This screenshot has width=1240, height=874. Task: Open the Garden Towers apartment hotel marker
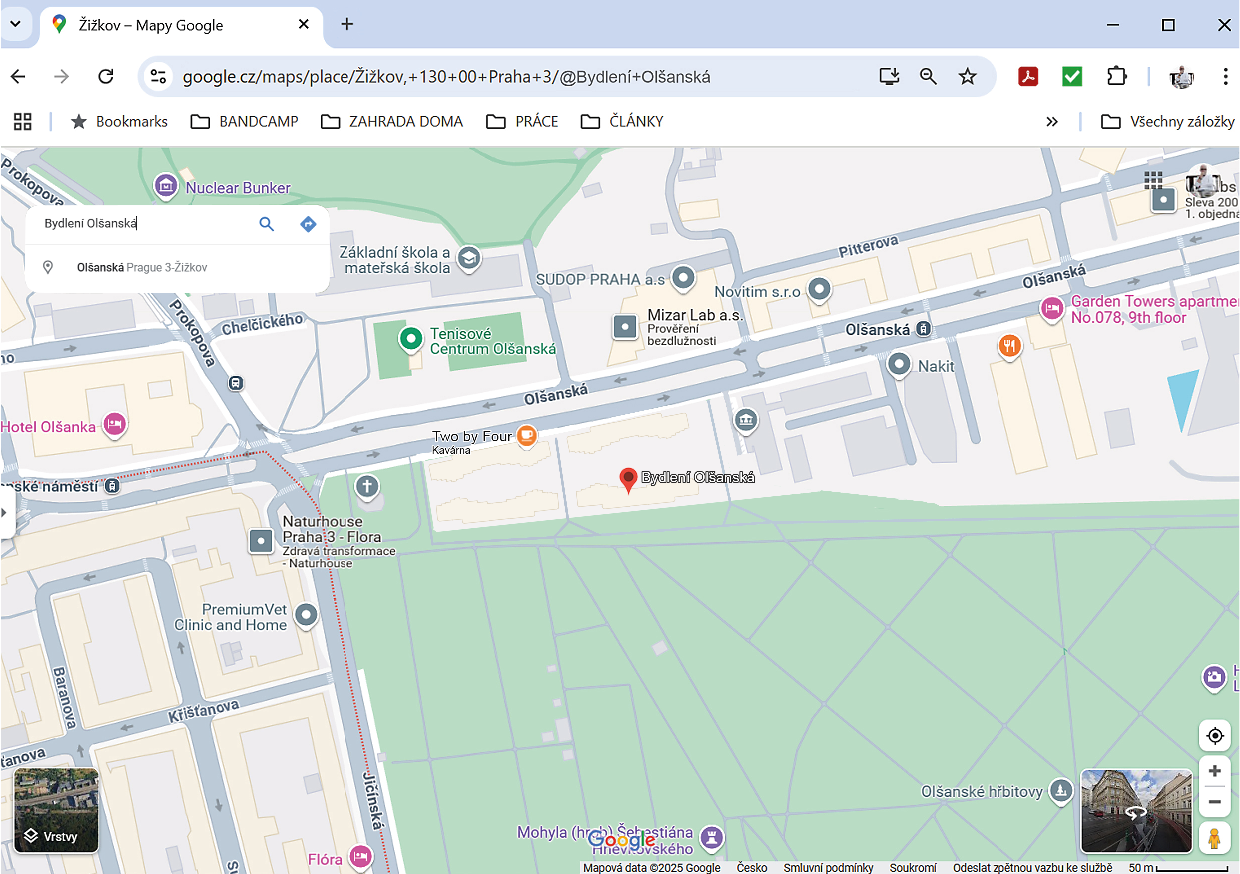pyautogui.click(x=1051, y=308)
